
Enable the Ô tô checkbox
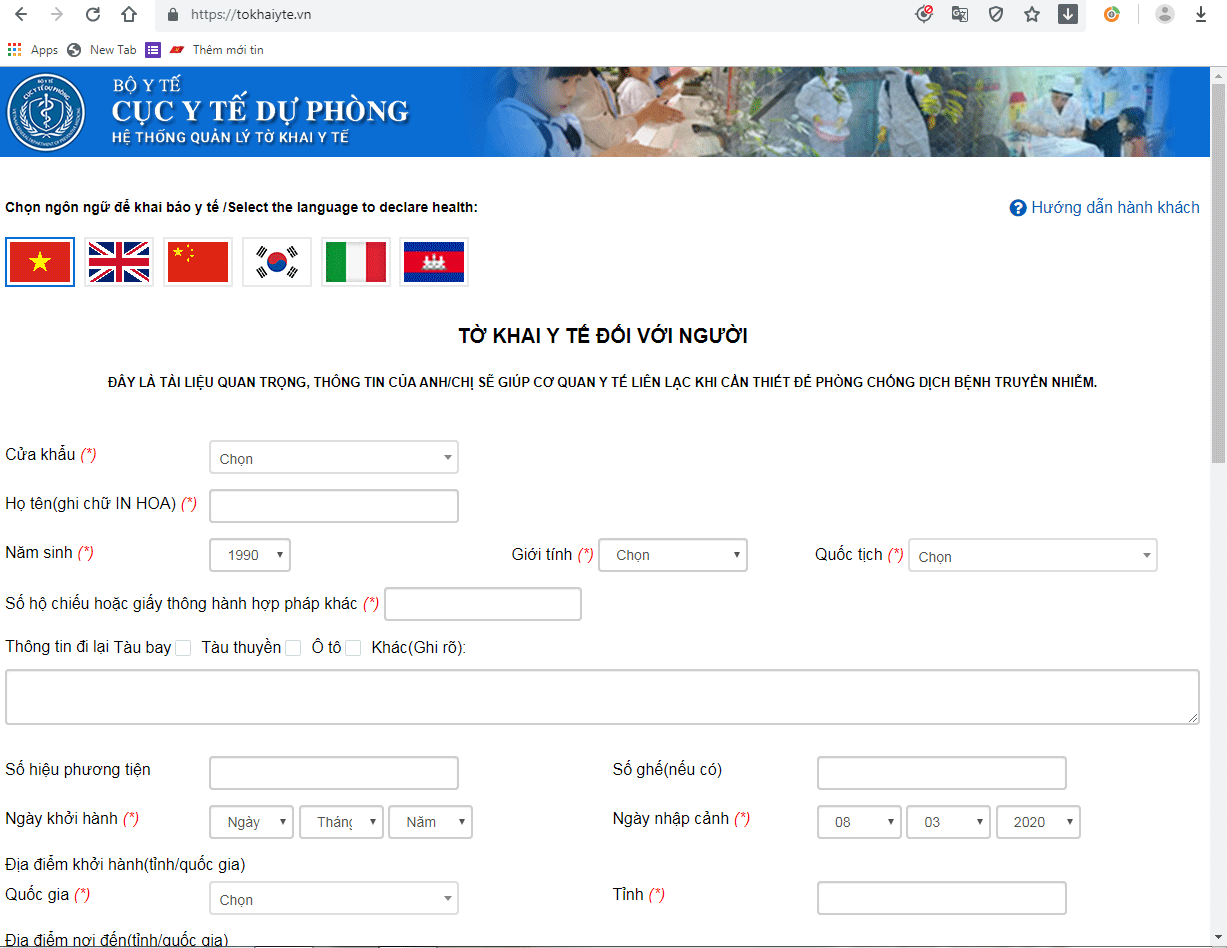(353, 648)
